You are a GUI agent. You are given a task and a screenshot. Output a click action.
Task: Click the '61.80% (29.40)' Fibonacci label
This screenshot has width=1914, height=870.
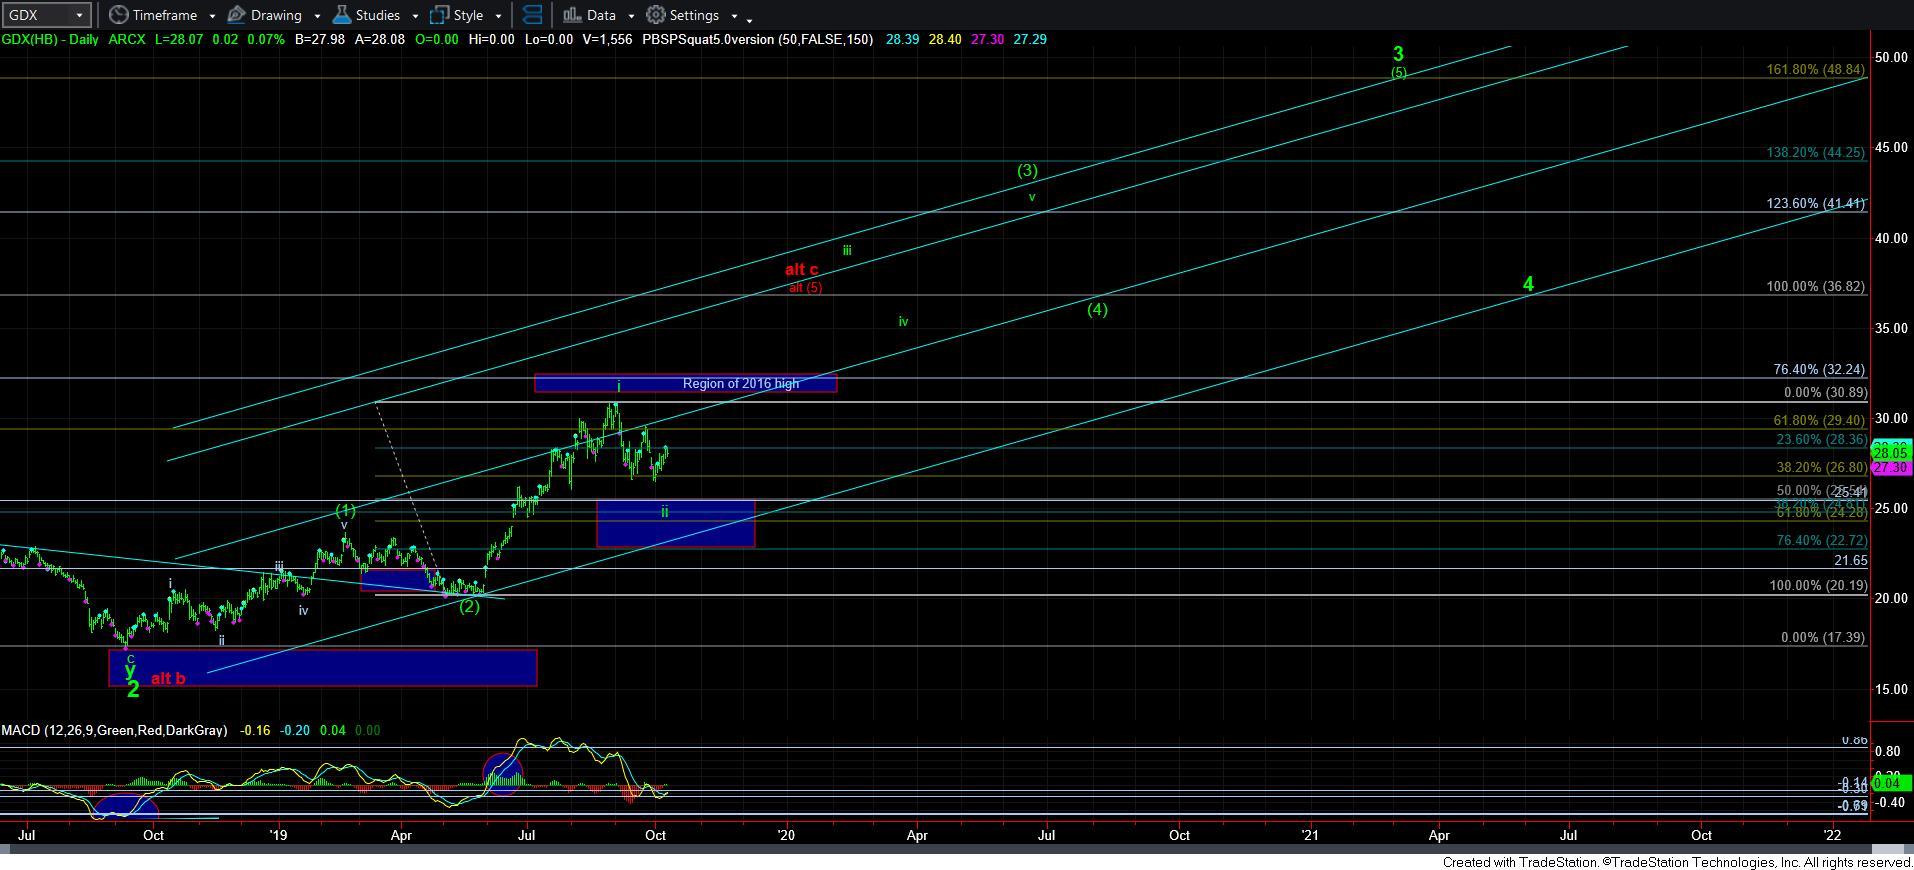(x=1819, y=421)
